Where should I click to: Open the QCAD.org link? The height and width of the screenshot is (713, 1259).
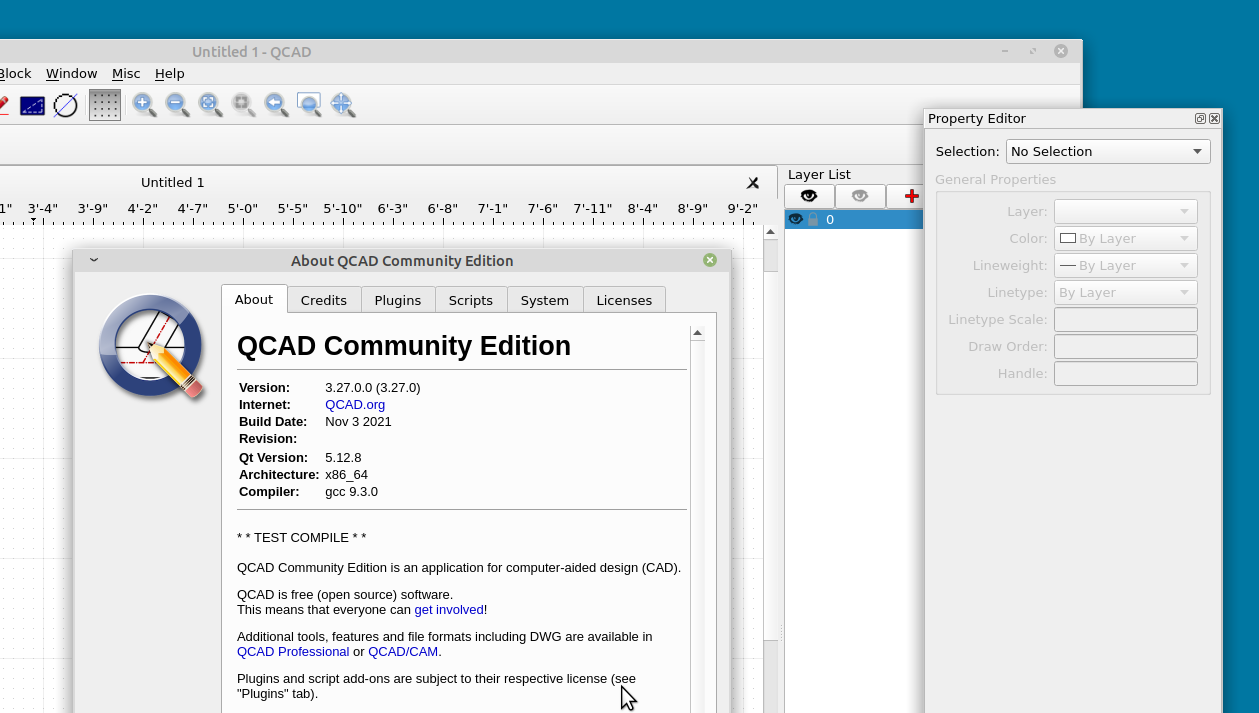point(355,404)
